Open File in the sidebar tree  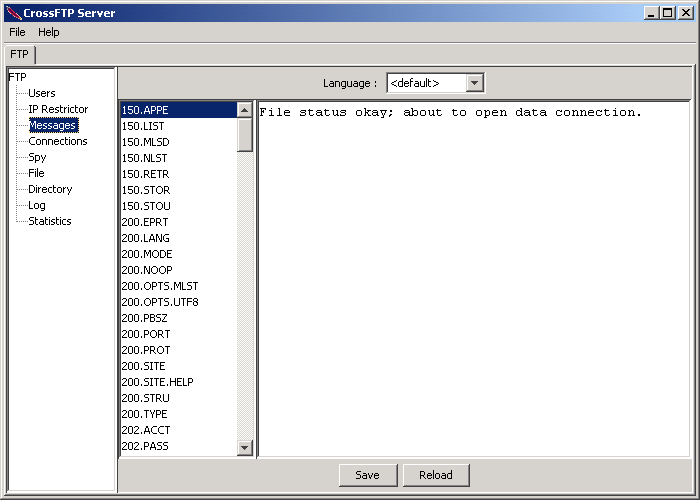click(x=36, y=173)
